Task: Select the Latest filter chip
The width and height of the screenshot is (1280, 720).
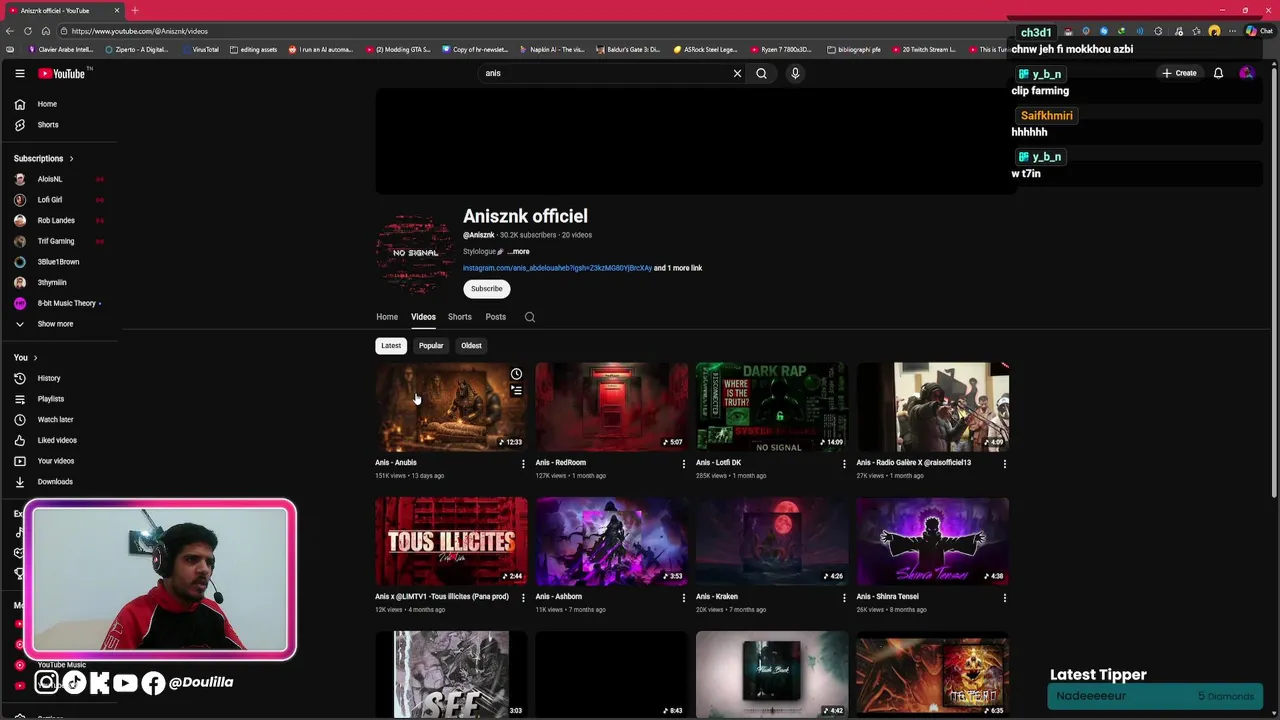Action: point(391,346)
